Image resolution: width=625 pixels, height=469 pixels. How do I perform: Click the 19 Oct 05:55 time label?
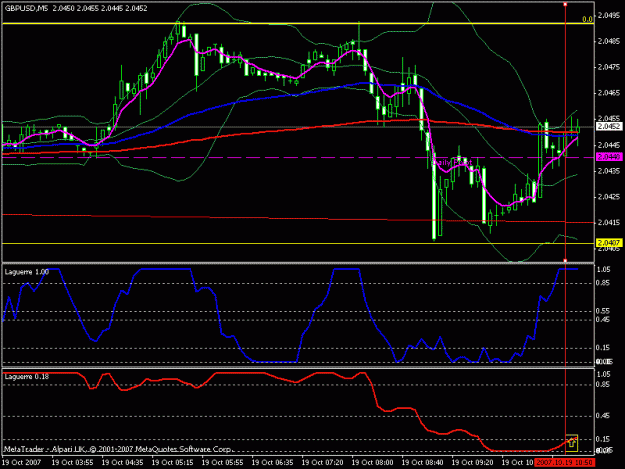point(222,463)
